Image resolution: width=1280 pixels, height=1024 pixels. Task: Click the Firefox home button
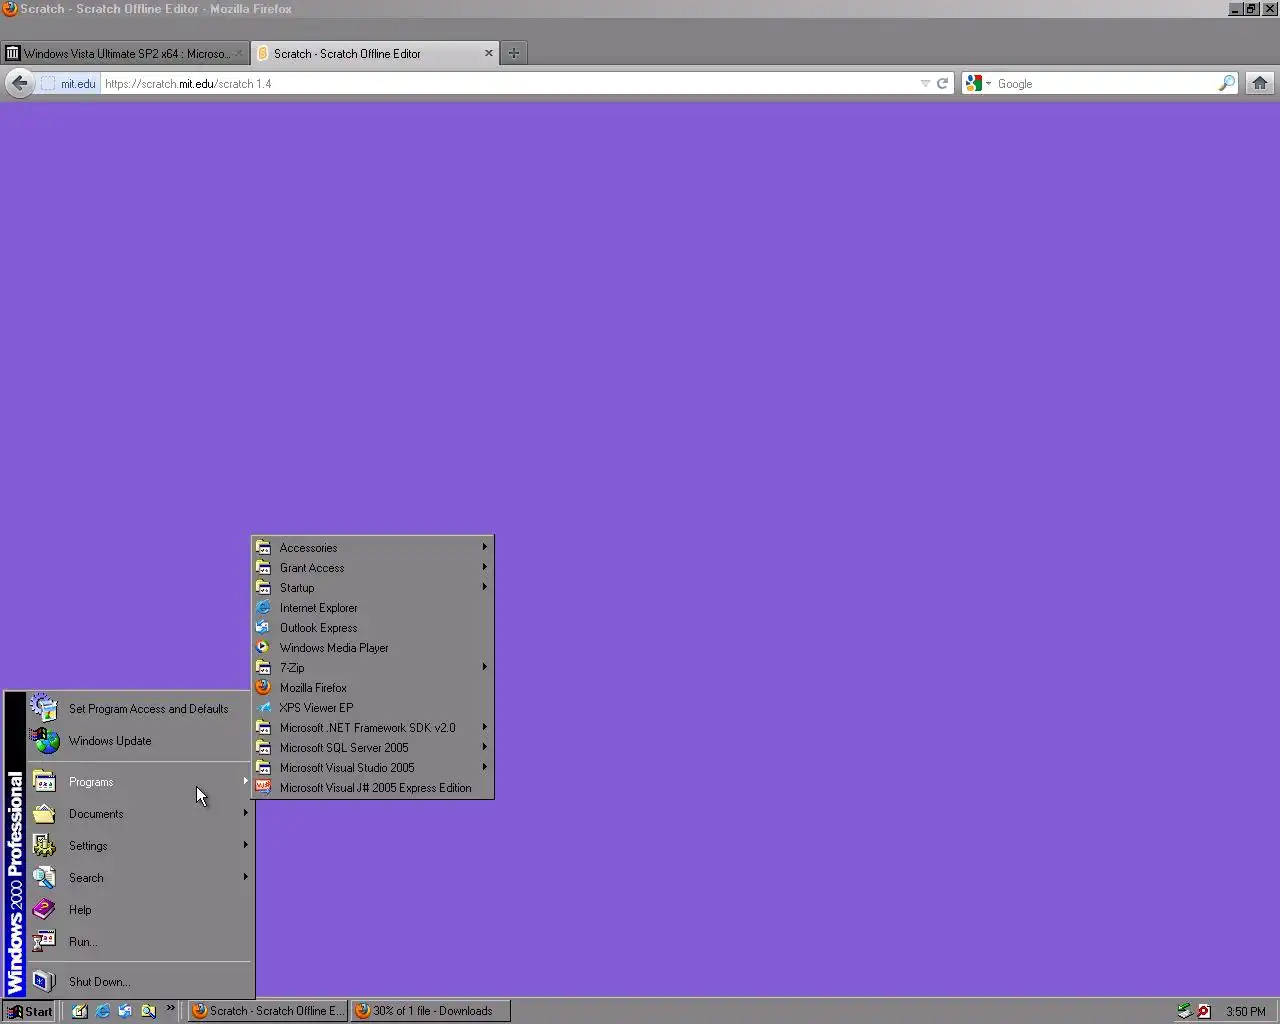1260,83
